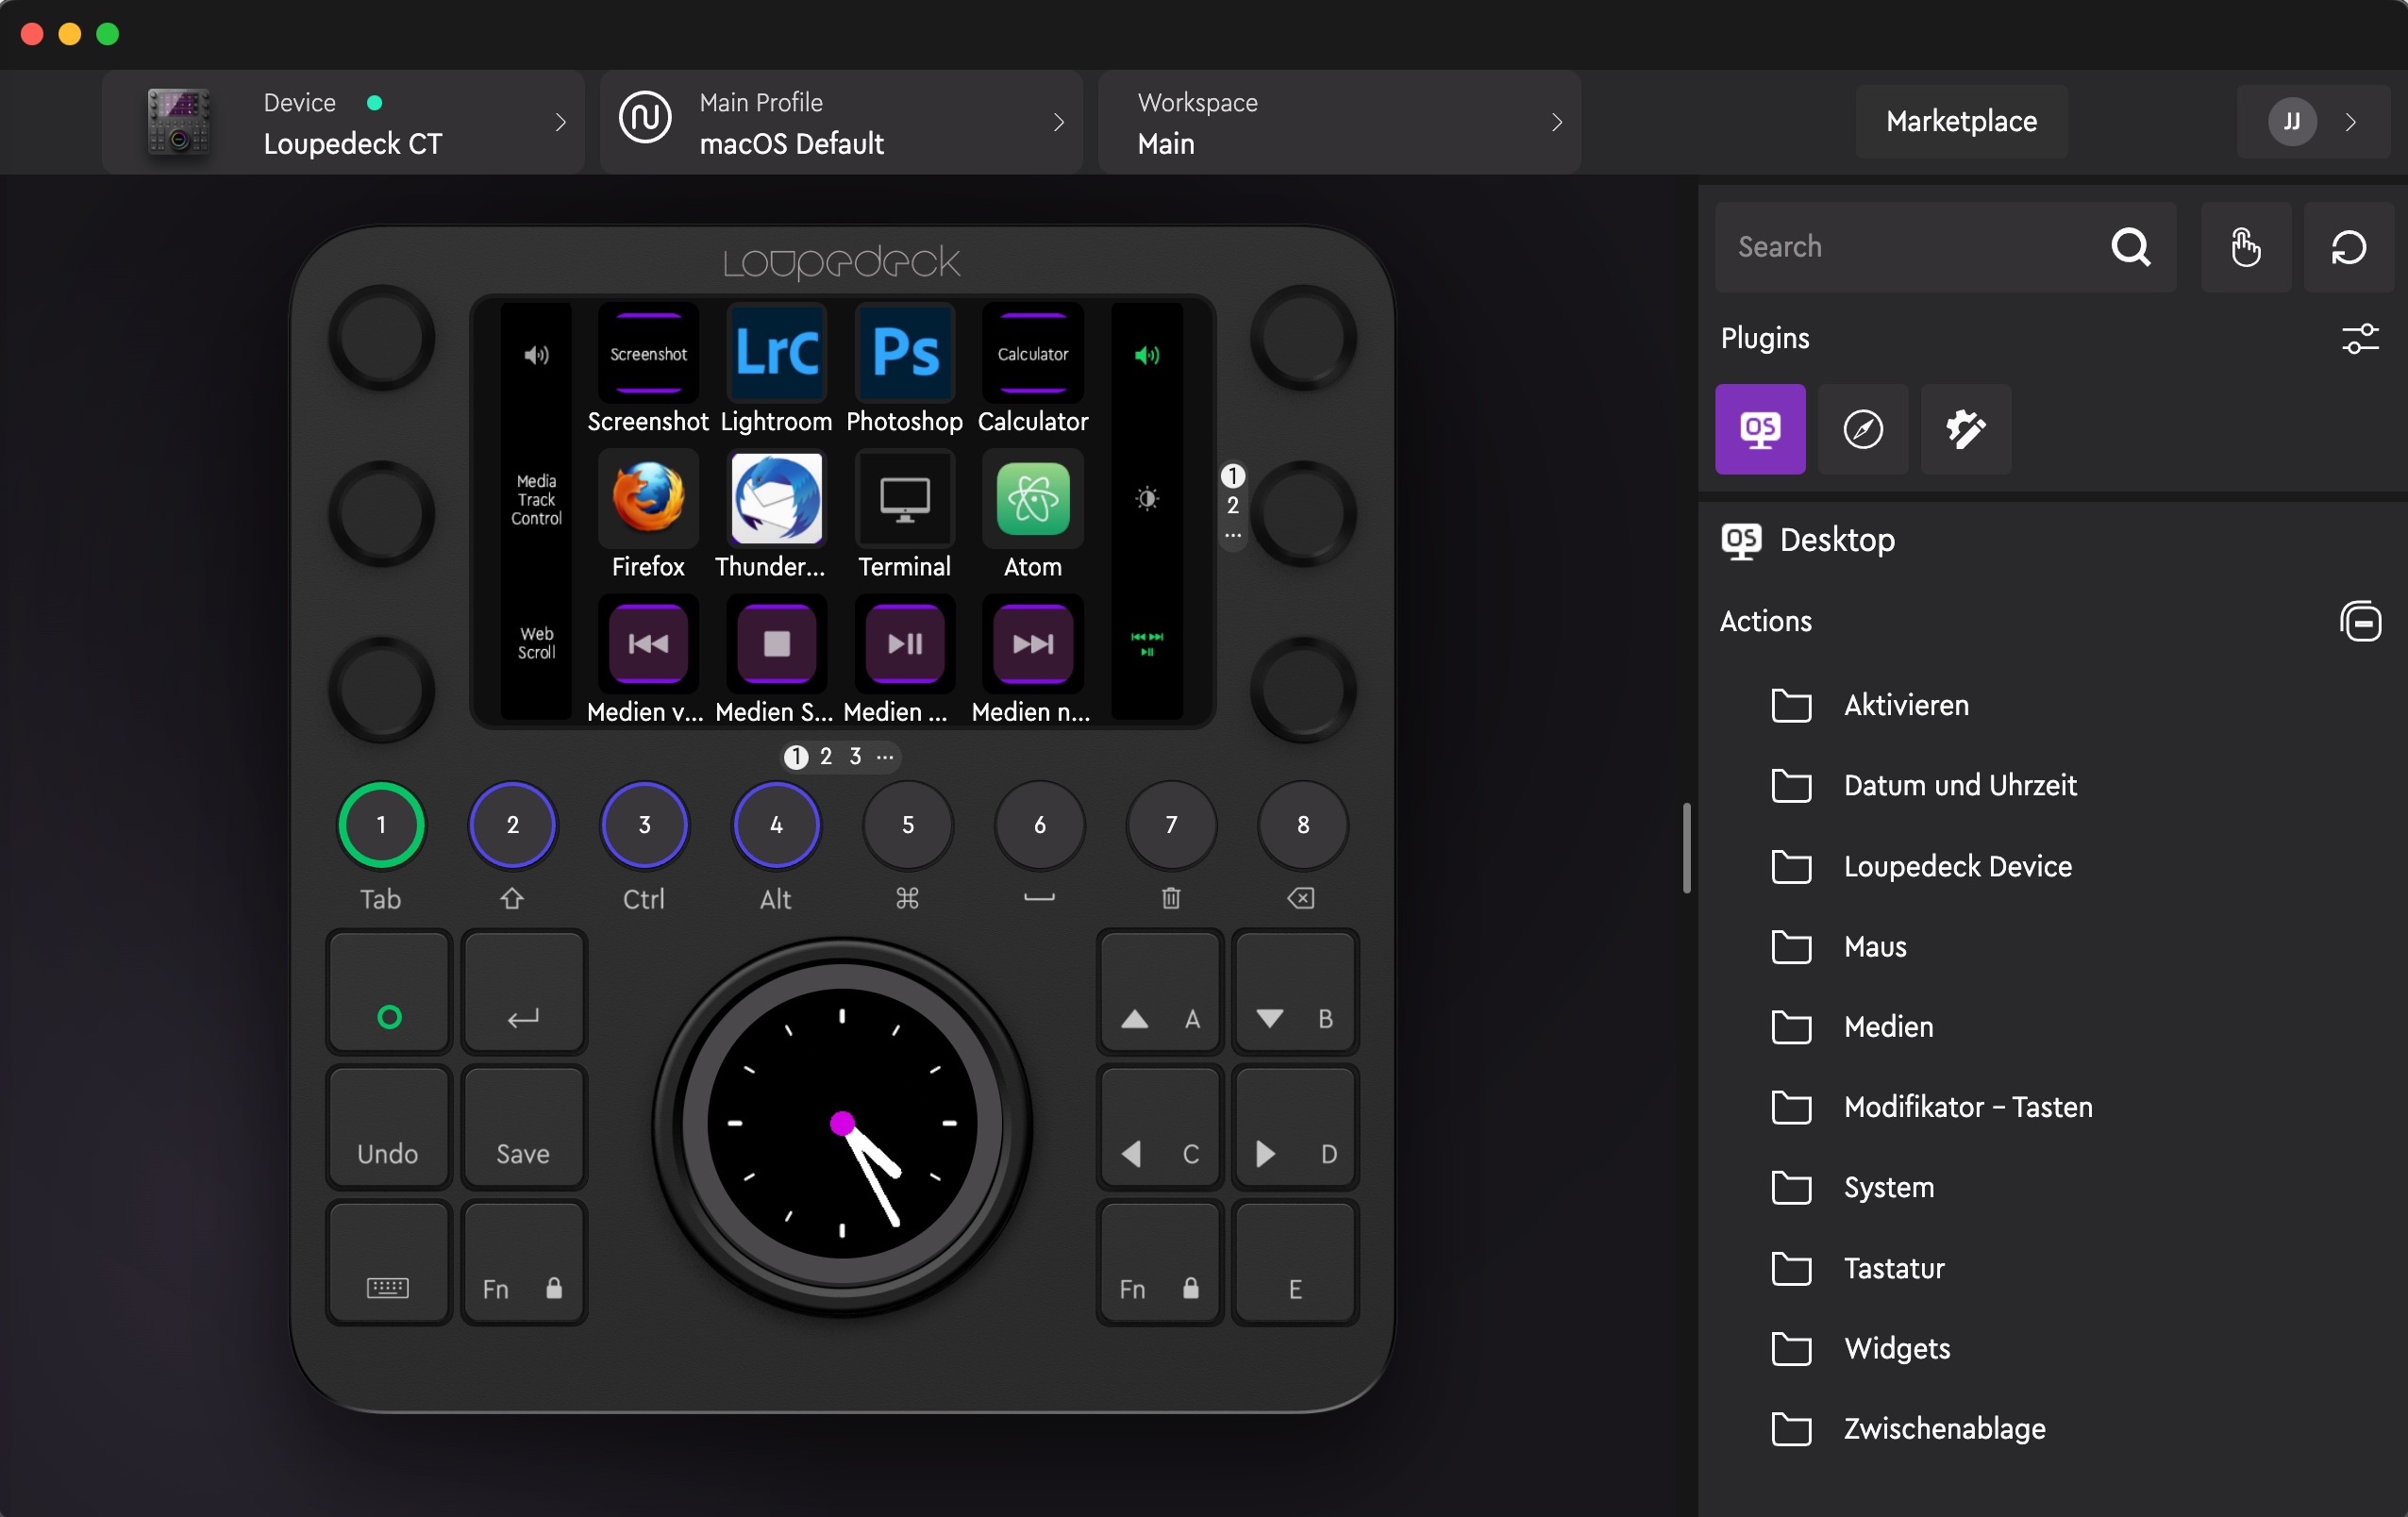Click the touch hand icon beside Search
The width and height of the screenshot is (2408, 1517).
(2245, 247)
